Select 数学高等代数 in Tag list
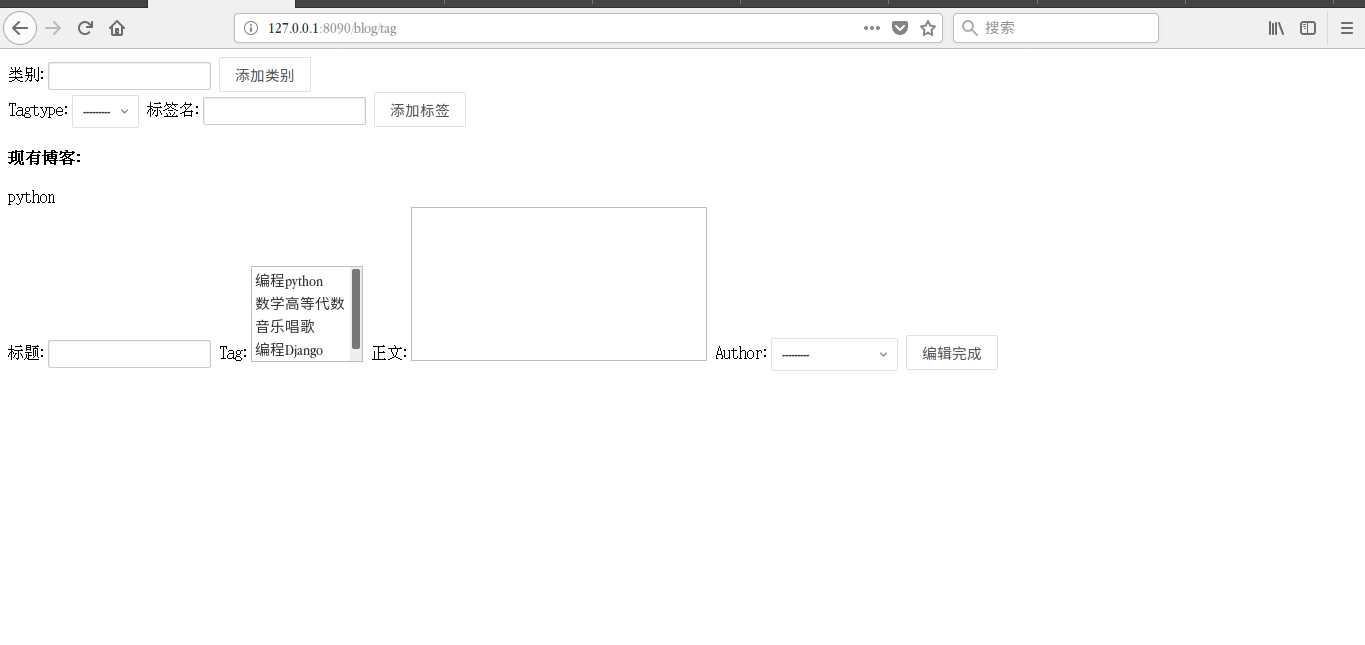This screenshot has width=1365, height=645. click(300, 303)
